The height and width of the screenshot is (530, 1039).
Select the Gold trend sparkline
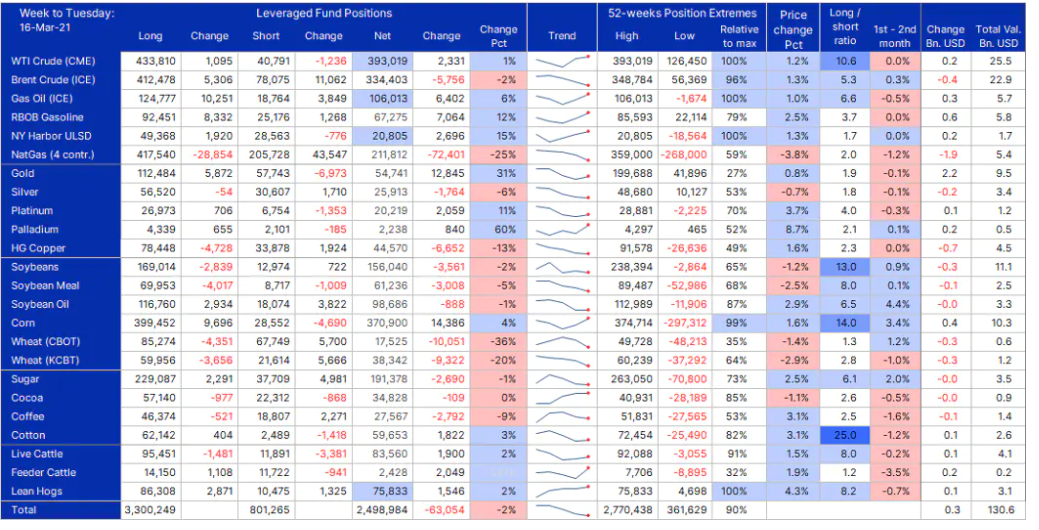point(562,174)
